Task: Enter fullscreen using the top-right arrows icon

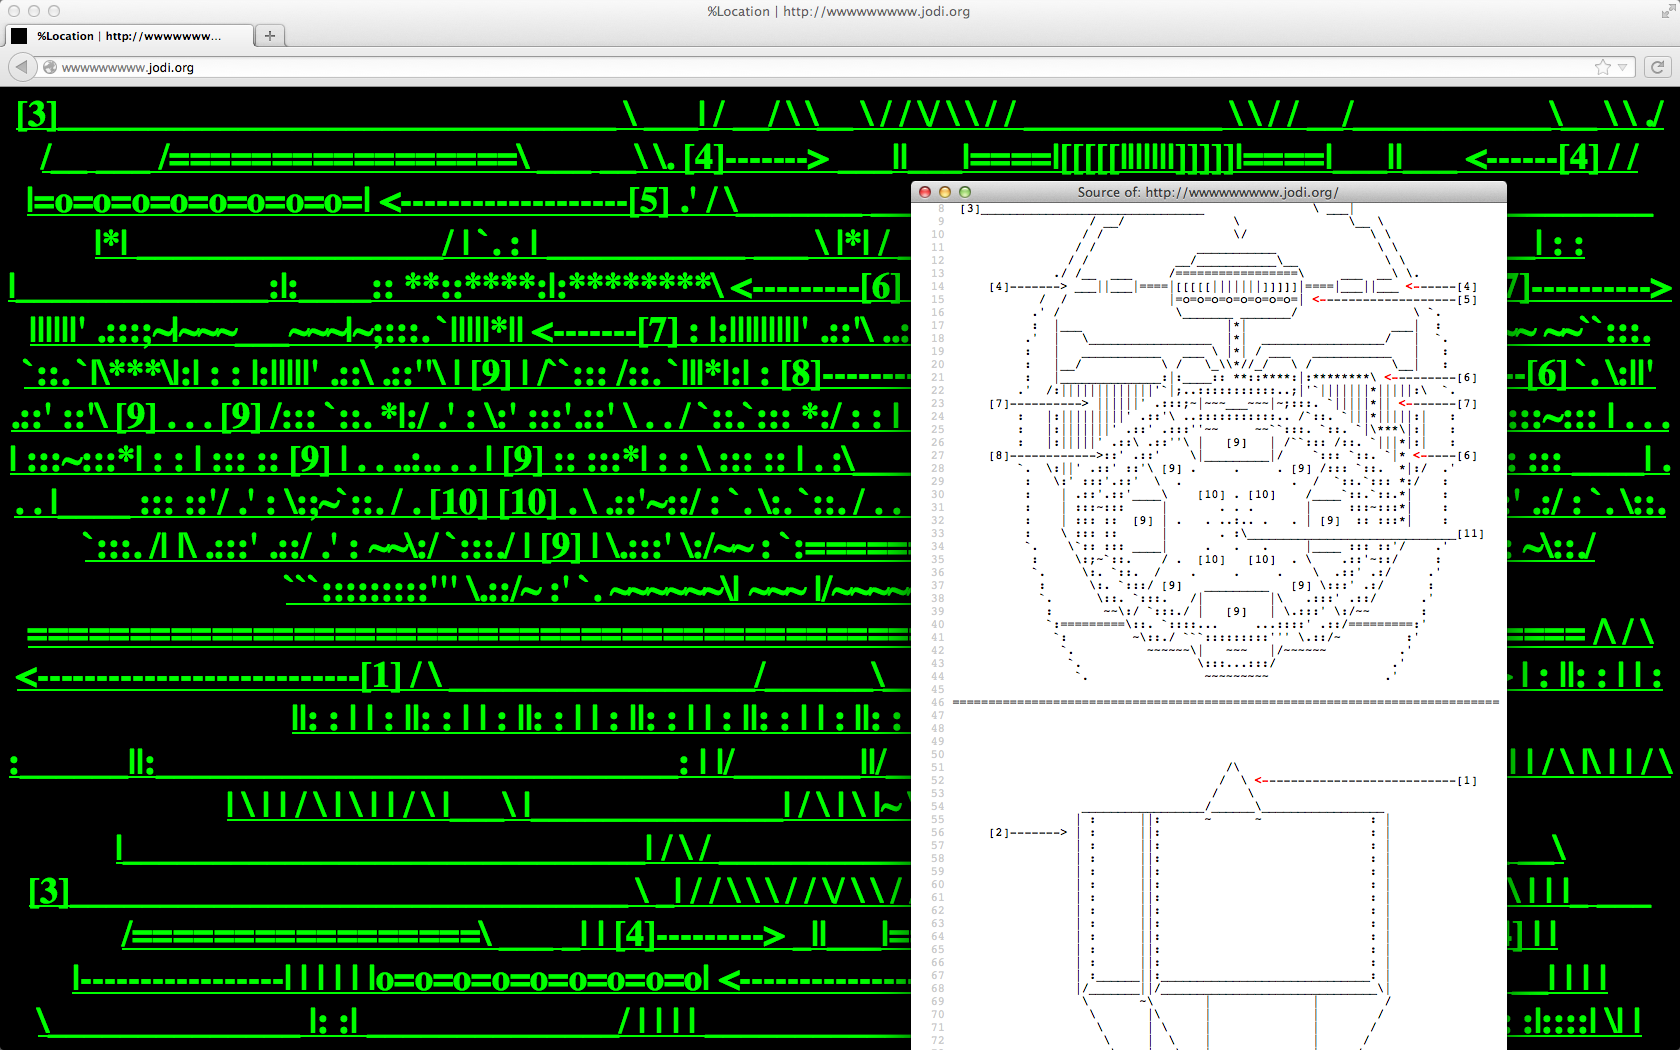Action: click(1668, 11)
